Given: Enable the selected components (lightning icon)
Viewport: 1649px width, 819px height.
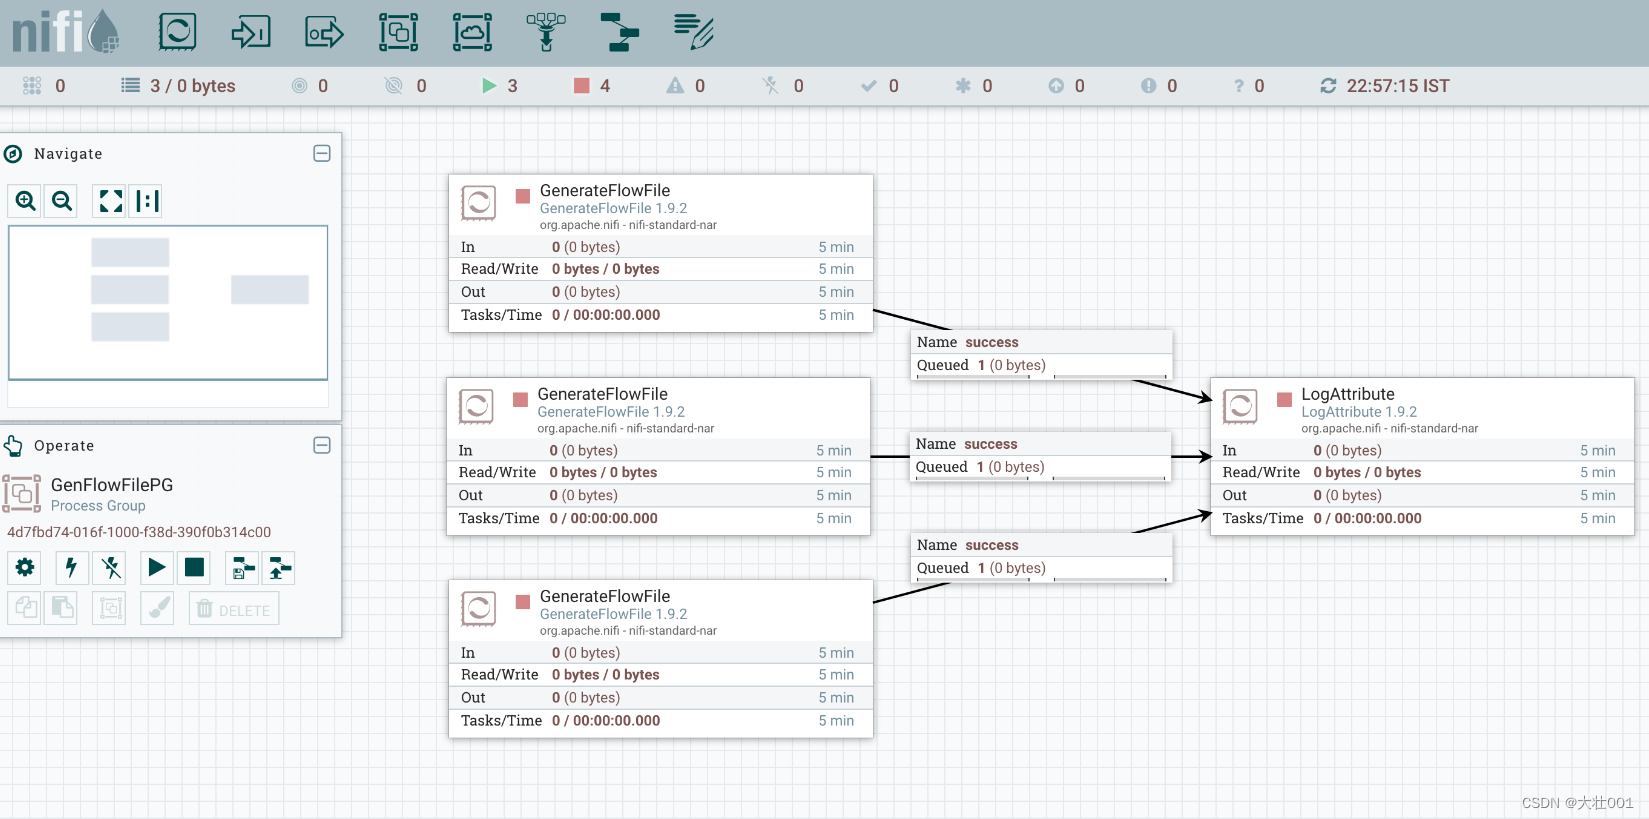Looking at the screenshot, I should pyautogui.click(x=71, y=568).
